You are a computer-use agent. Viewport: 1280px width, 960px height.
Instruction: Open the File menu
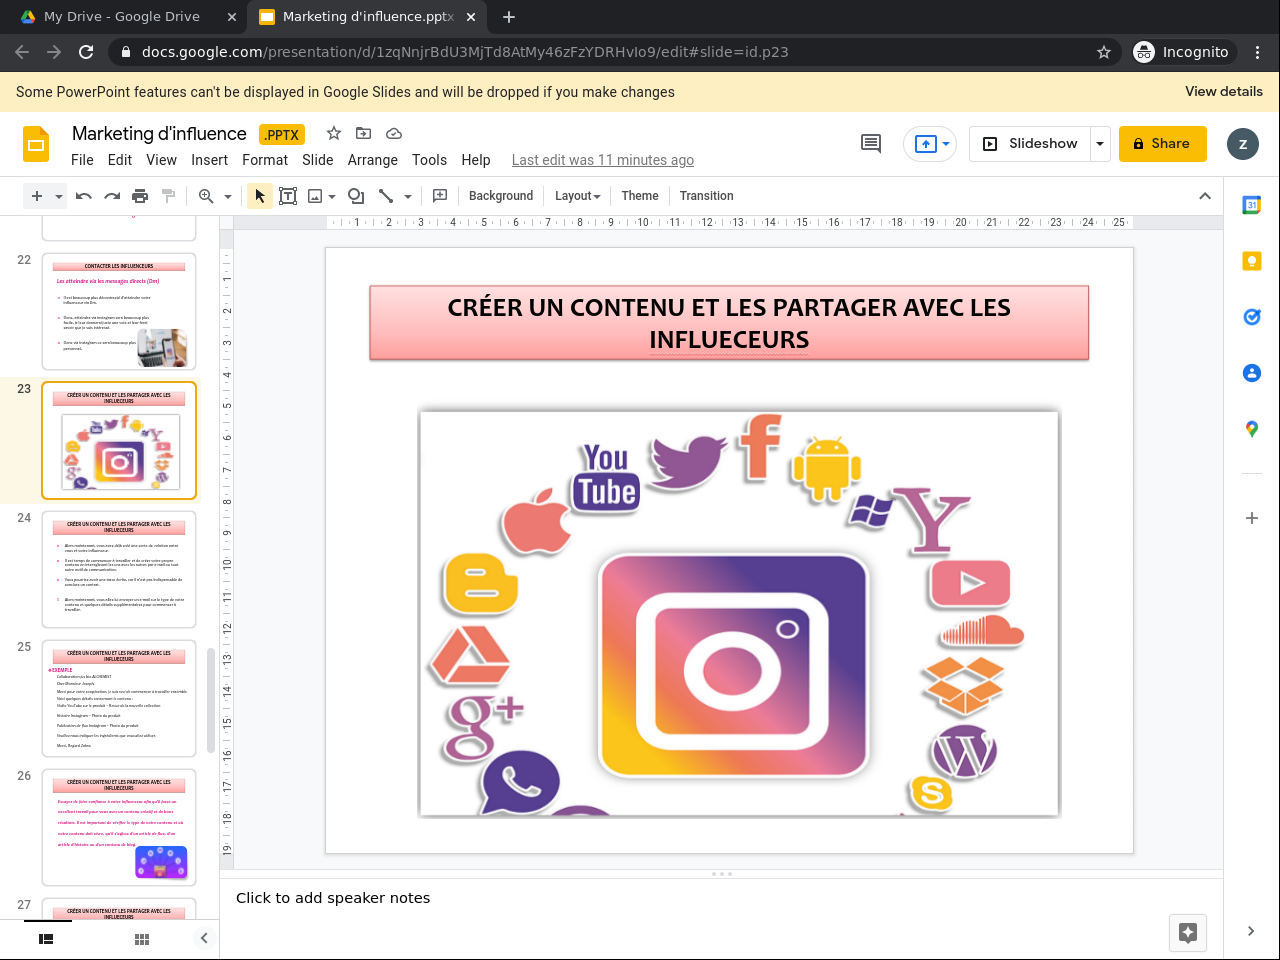pos(82,160)
